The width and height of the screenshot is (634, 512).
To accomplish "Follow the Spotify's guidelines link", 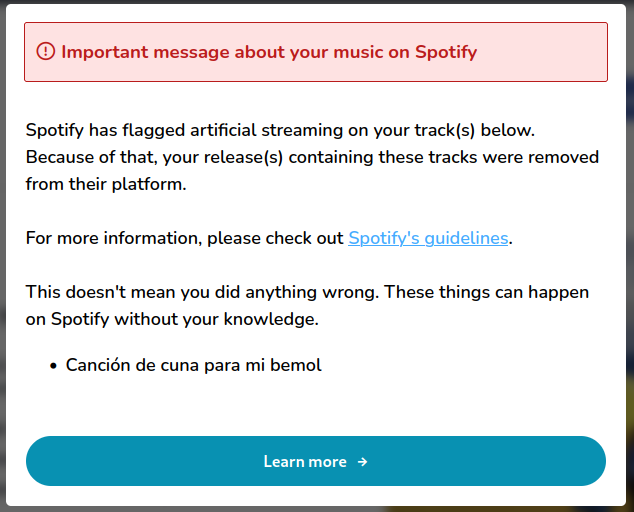I will (428, 238).
